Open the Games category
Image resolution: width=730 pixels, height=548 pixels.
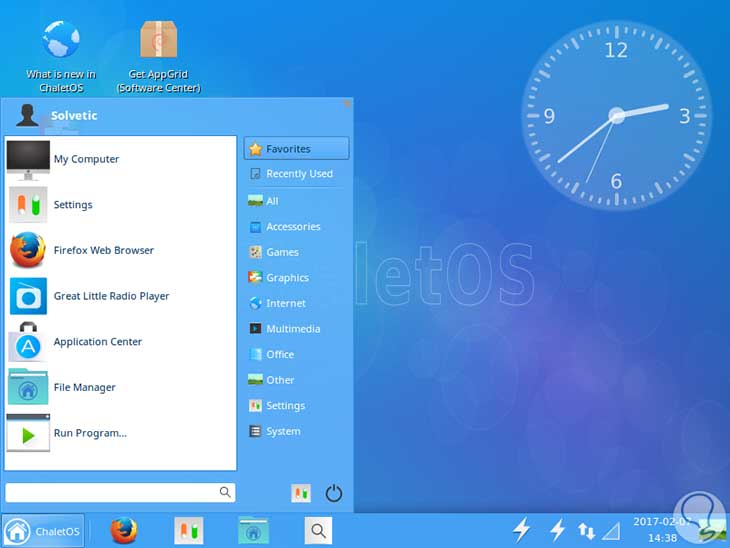(x=297, y=252)
